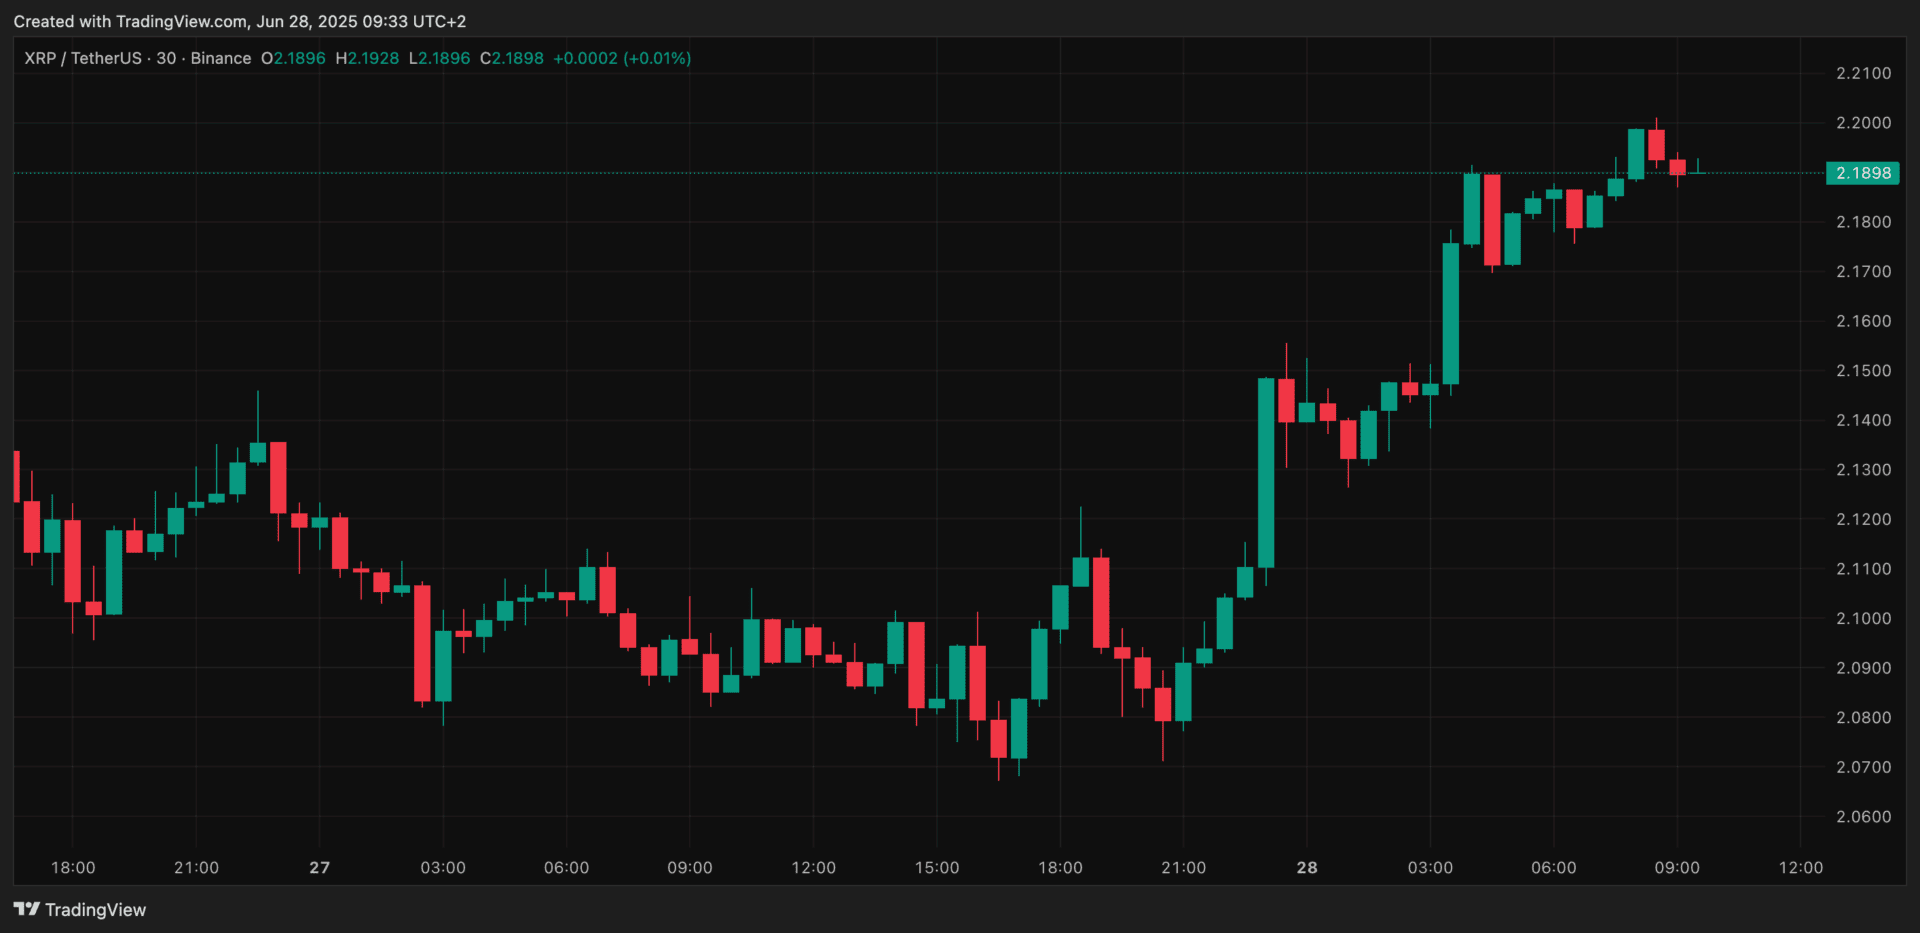Click the green percentage change indicator
The image size is (1920, 933).
[658, 58]
